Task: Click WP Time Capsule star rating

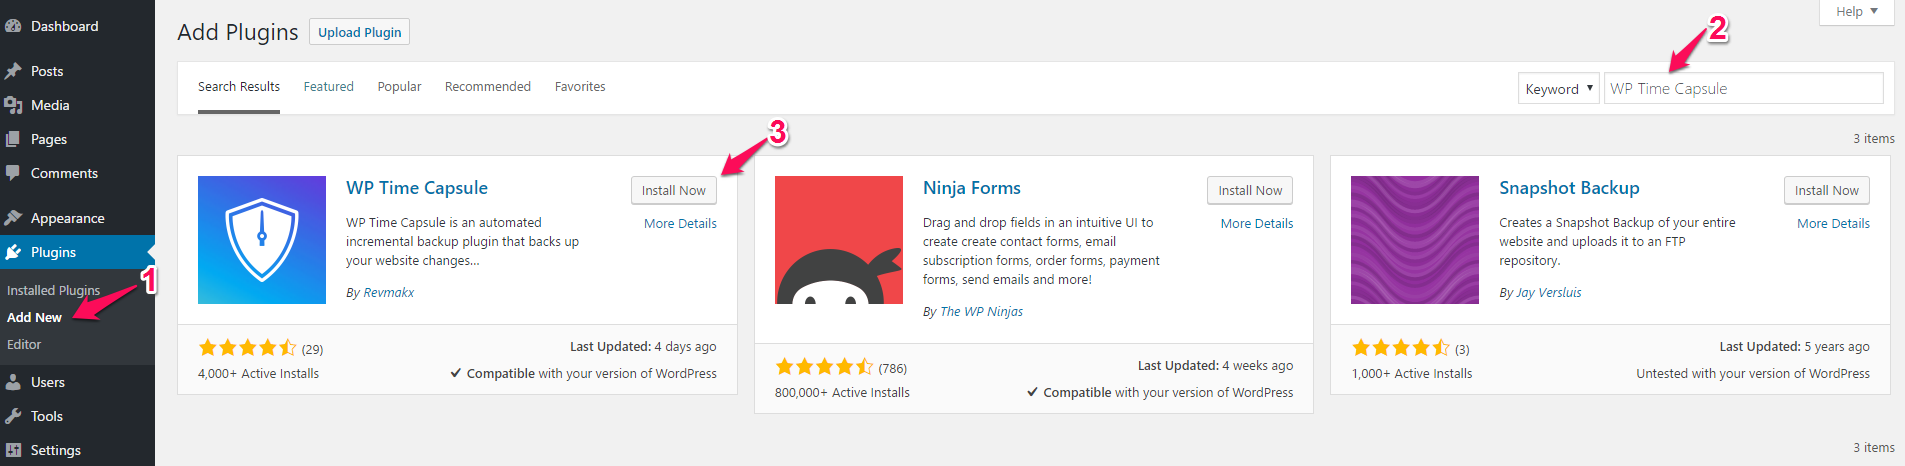Action: (x=247, y=348)
